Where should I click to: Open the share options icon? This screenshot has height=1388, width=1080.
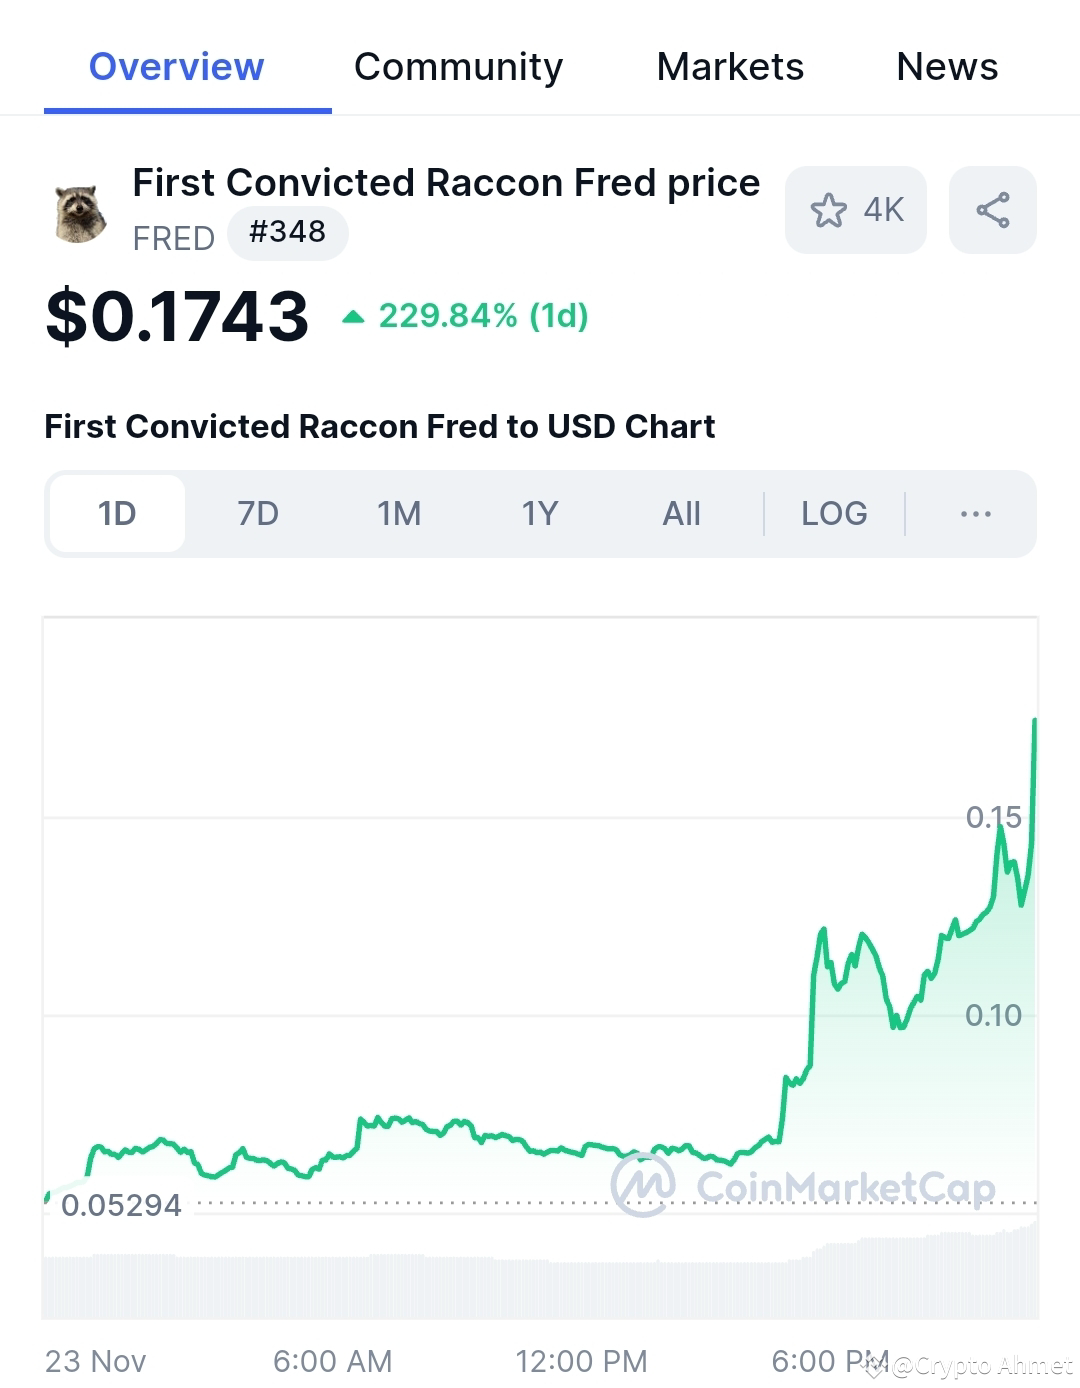[x=992, y=209]
